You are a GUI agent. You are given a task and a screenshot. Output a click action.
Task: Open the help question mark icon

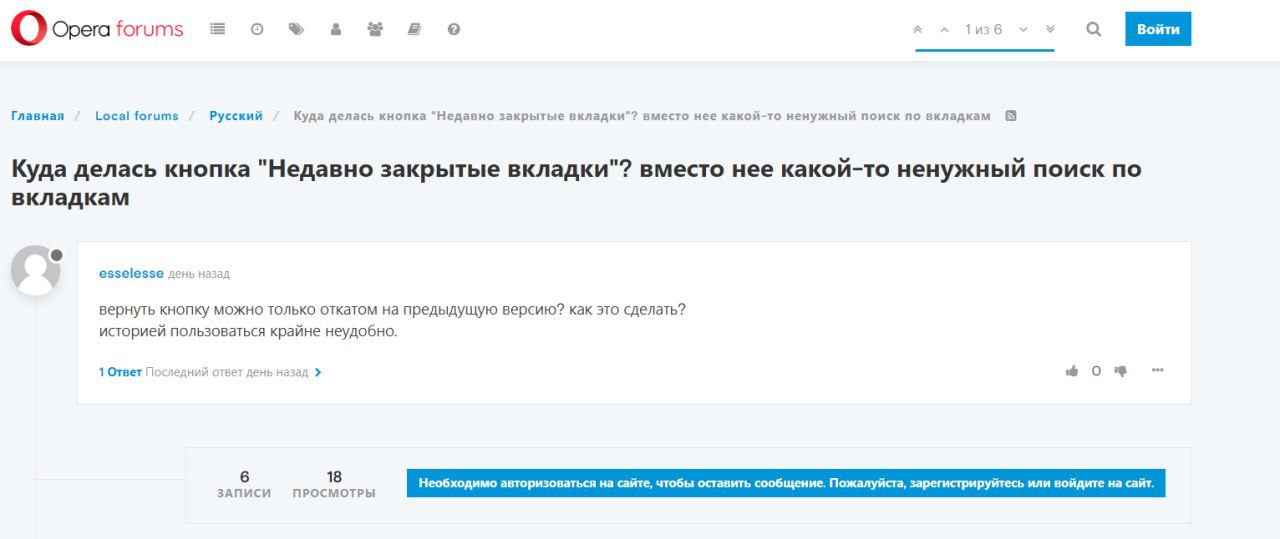tap(454, 30)
